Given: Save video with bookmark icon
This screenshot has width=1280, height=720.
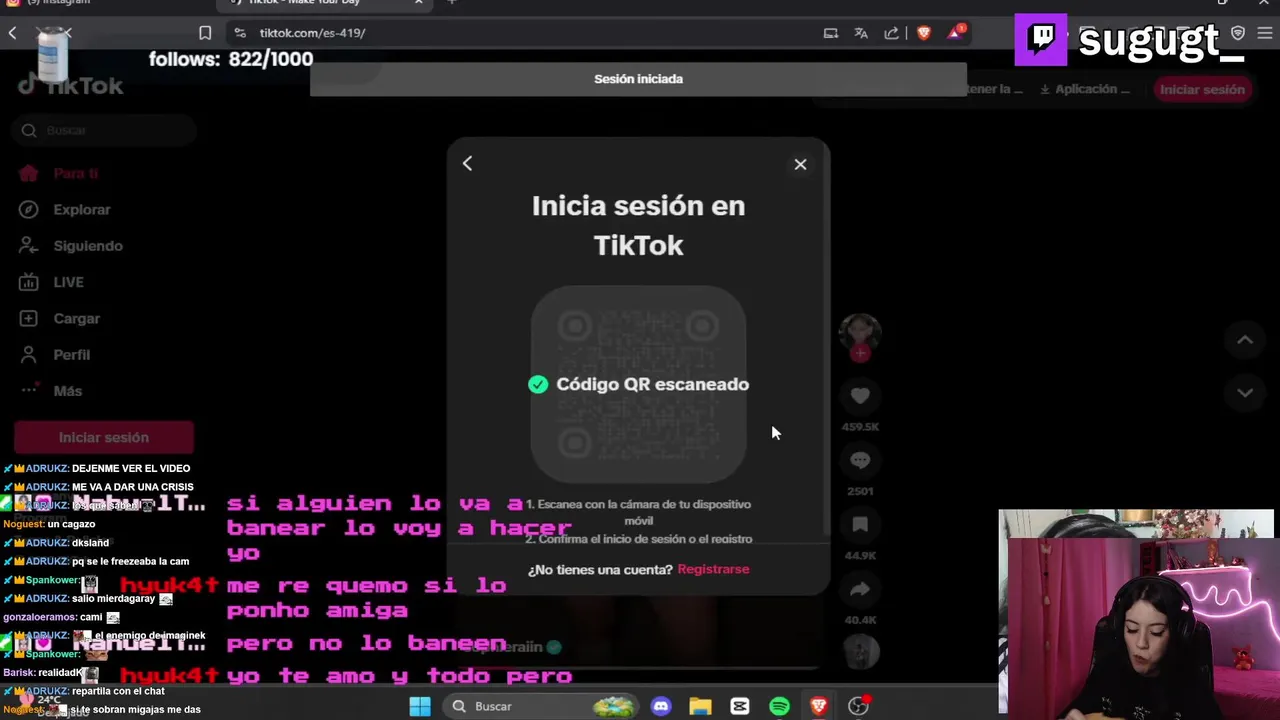Looking at the screenshot, I should click(860, 524).
